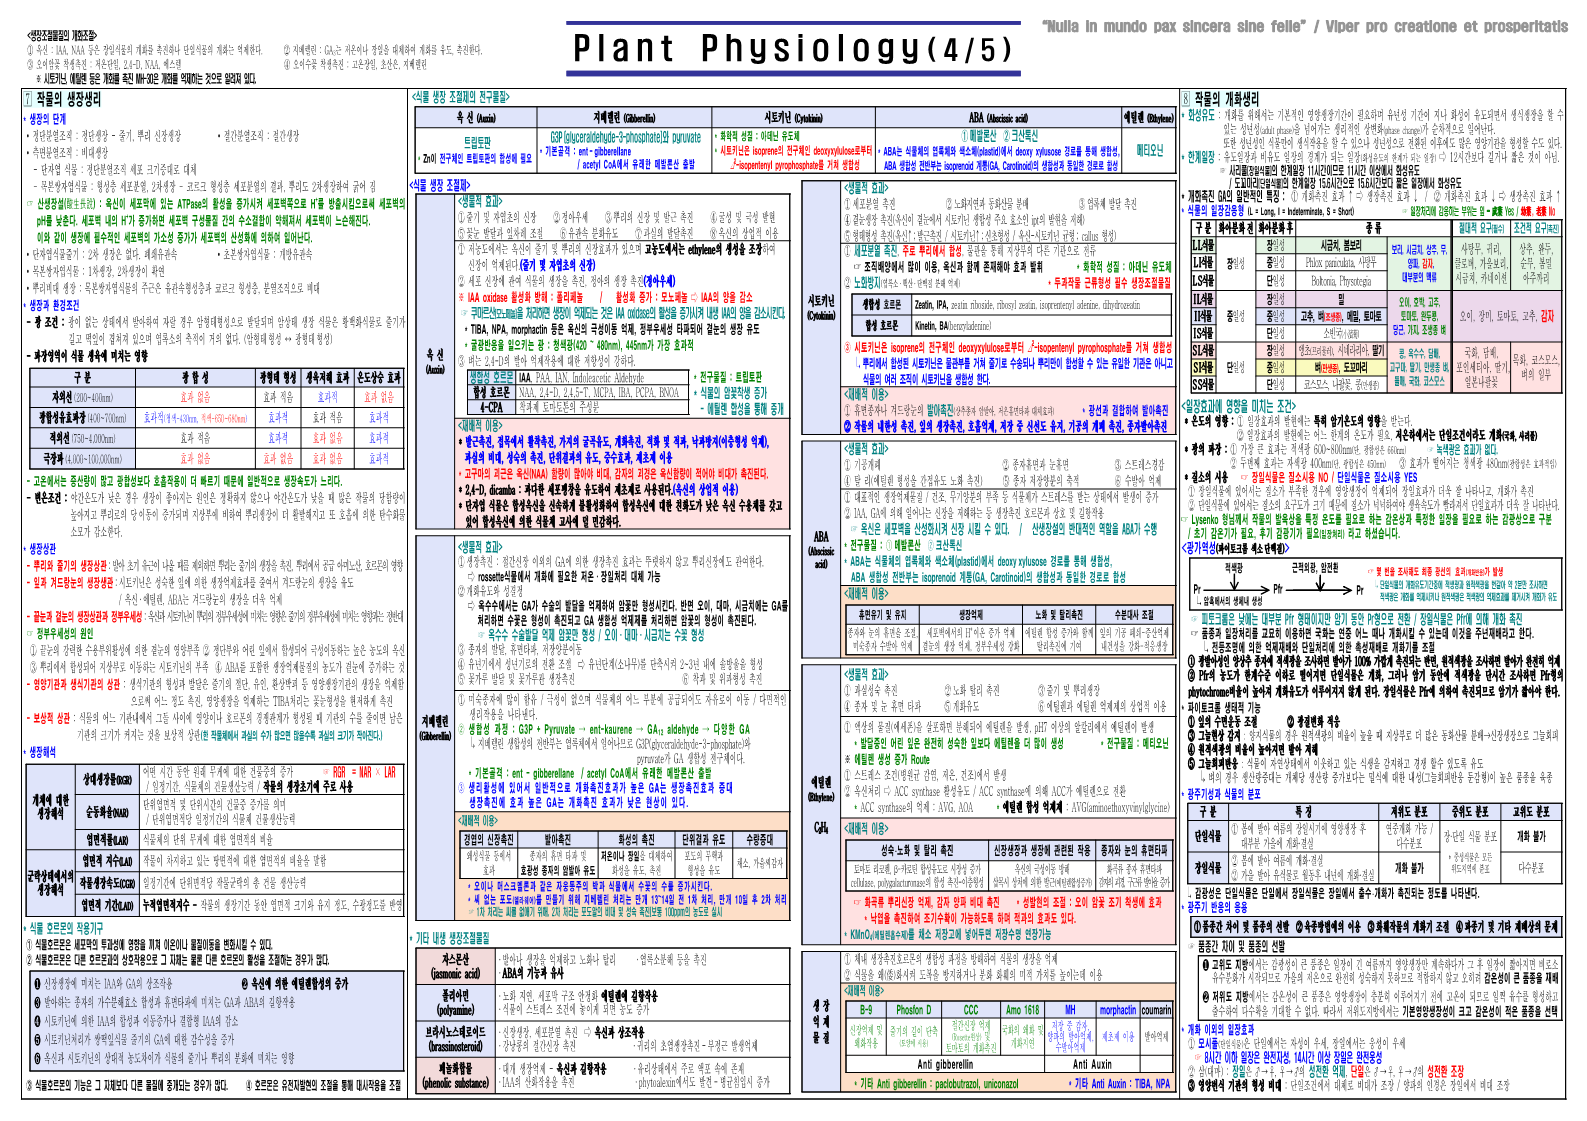Click the '종자와 눈의 휴면타파' header
1587x1121 pixels.
1134,850
